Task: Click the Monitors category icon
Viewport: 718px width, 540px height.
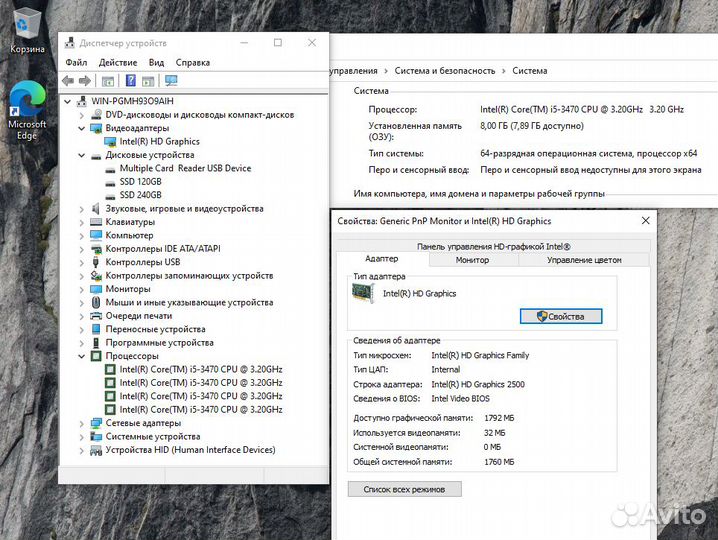Action: pyautogui.click(x=96, y=289)
